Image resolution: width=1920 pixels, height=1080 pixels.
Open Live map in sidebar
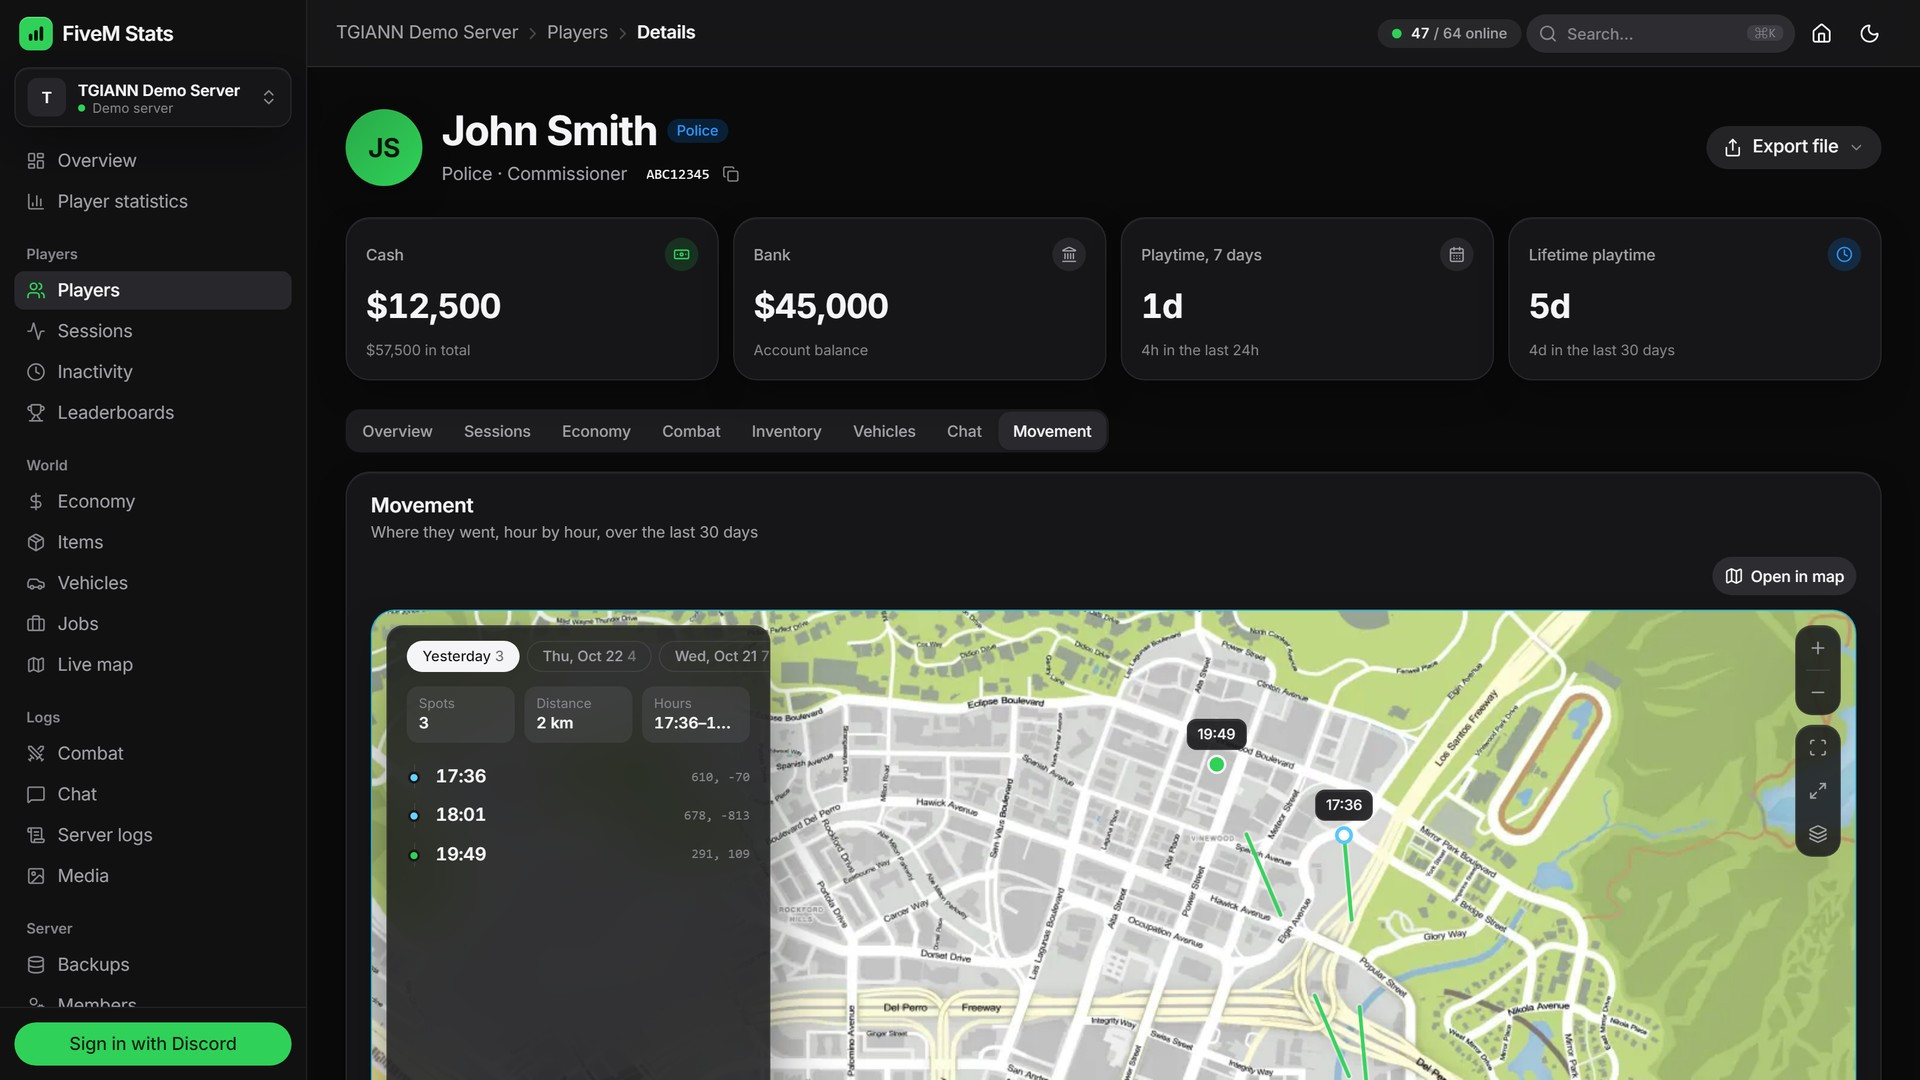click(153, 665)
